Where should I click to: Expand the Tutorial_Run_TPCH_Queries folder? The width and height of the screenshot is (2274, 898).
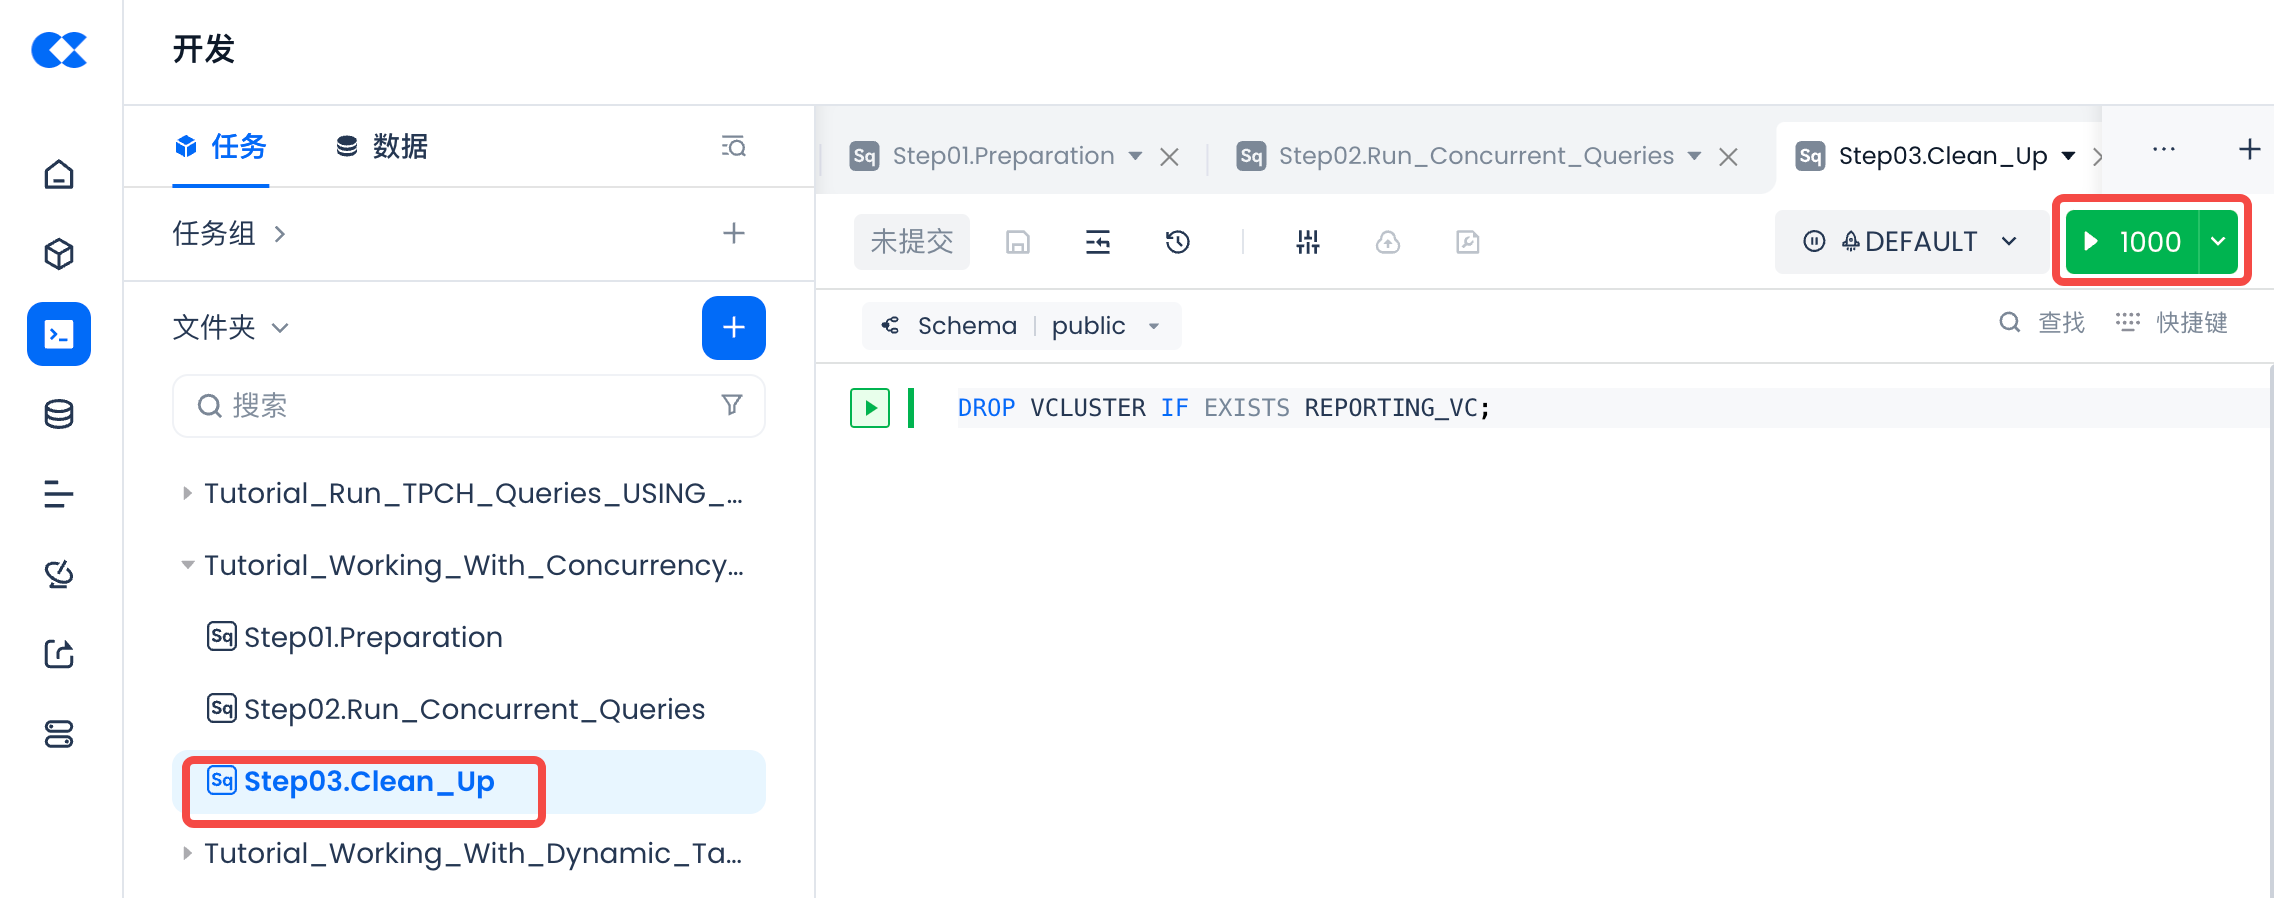(x=187, y=493)
